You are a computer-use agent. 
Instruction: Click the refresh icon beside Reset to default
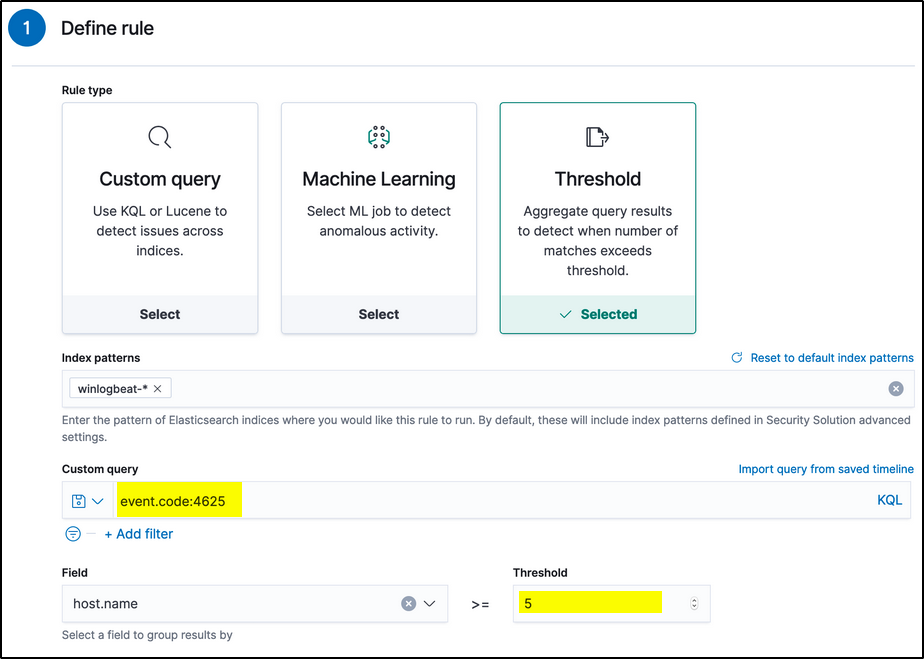point(737,358)
